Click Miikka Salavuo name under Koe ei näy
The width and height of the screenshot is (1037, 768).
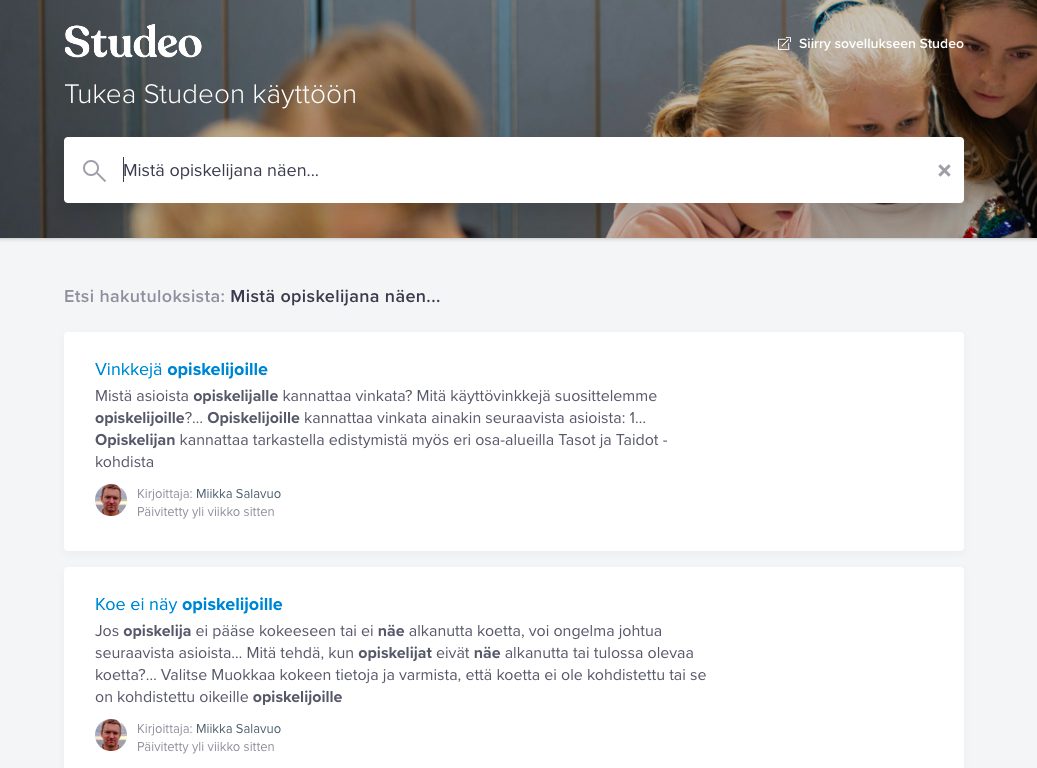(x=238, y=728)
